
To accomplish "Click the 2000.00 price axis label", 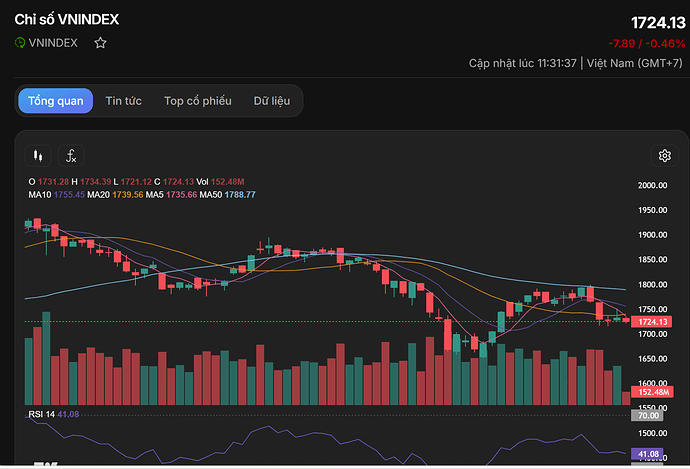I will (x=653, y=185).
